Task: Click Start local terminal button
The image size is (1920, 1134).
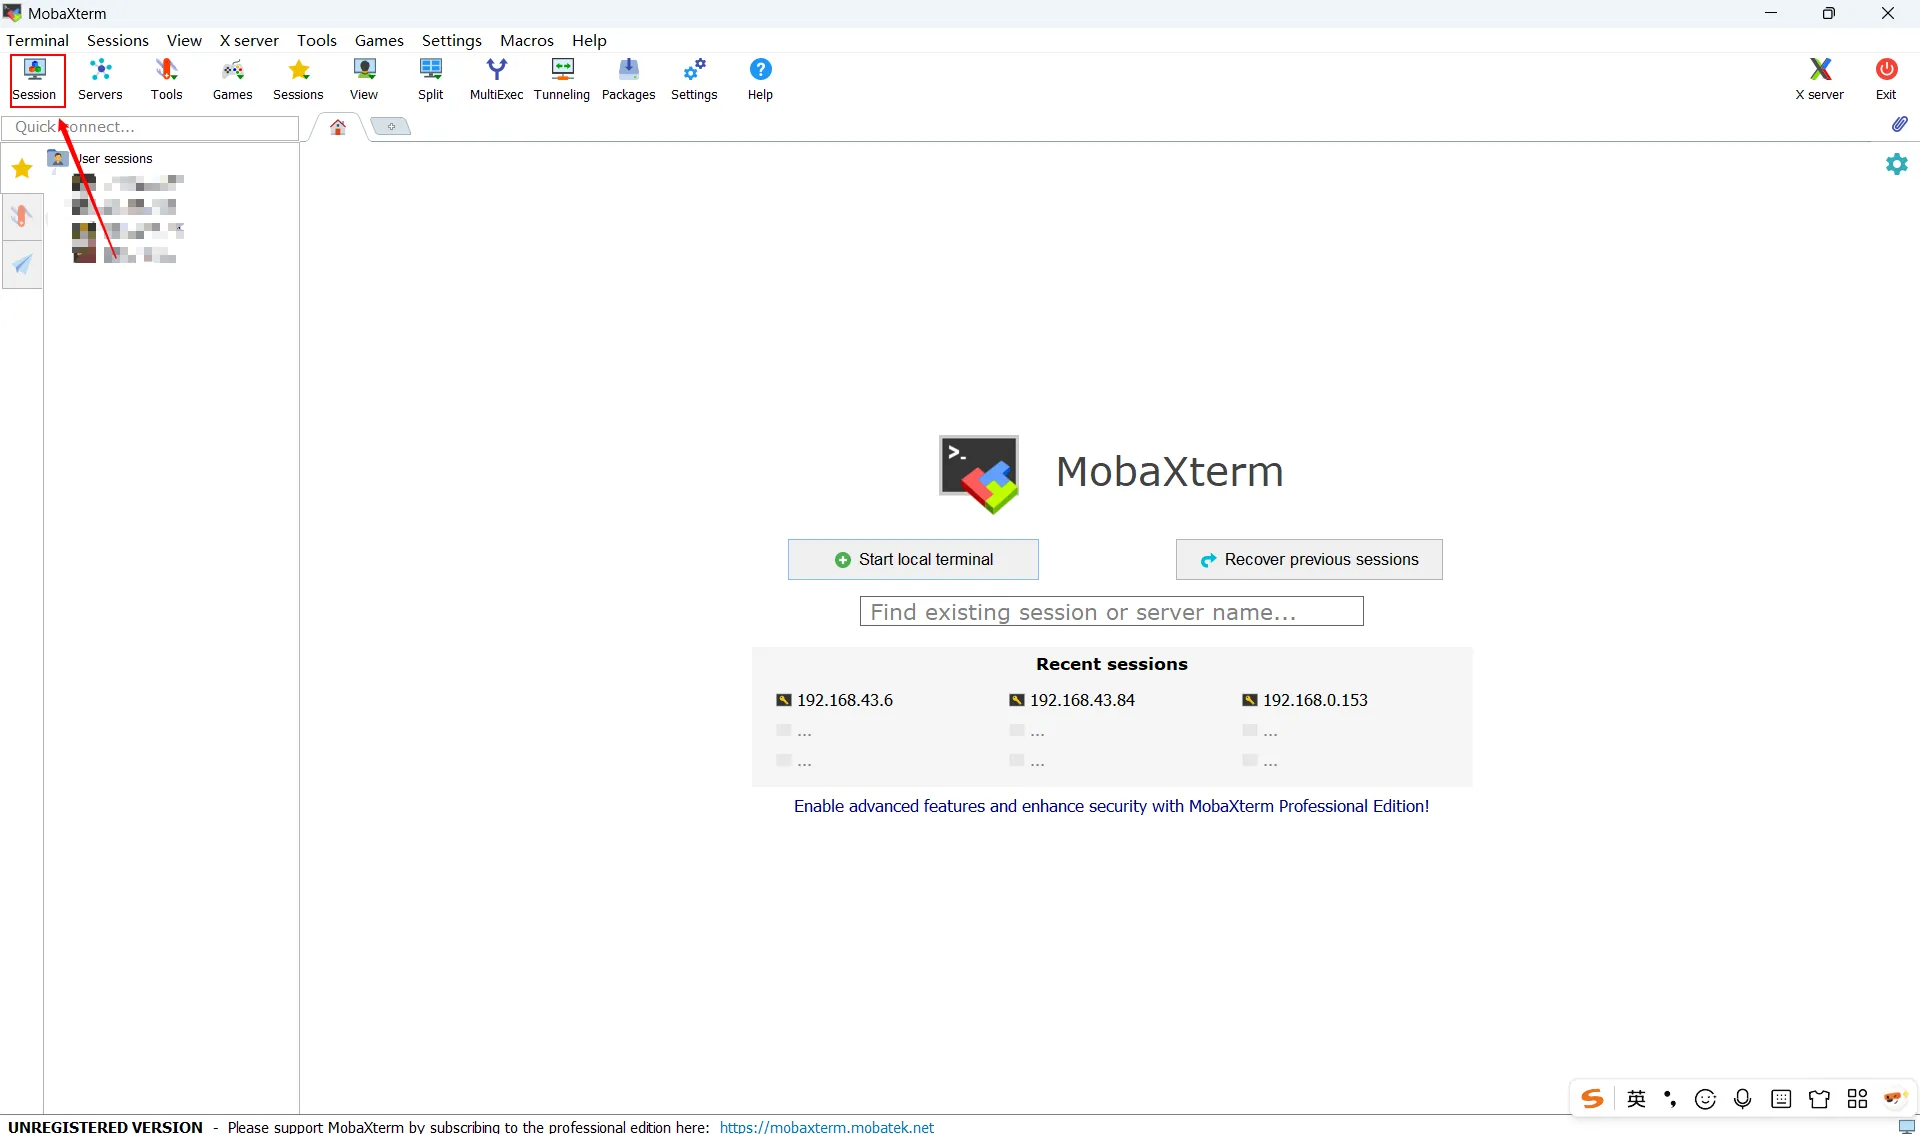Action: [x=913, y=560]
